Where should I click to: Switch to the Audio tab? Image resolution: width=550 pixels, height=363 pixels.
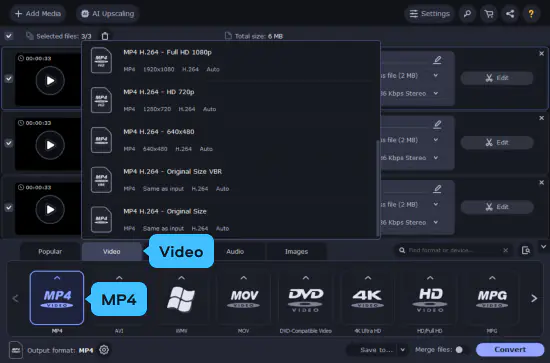coord(235,251)
